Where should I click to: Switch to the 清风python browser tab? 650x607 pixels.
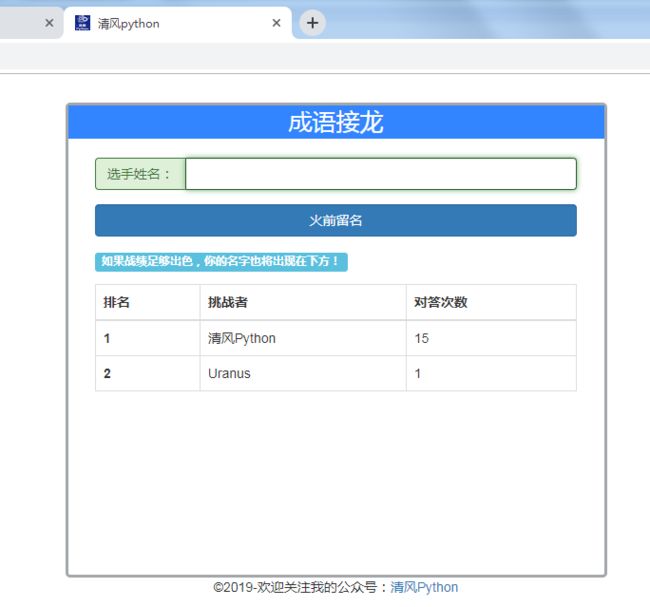coord(177,23)
